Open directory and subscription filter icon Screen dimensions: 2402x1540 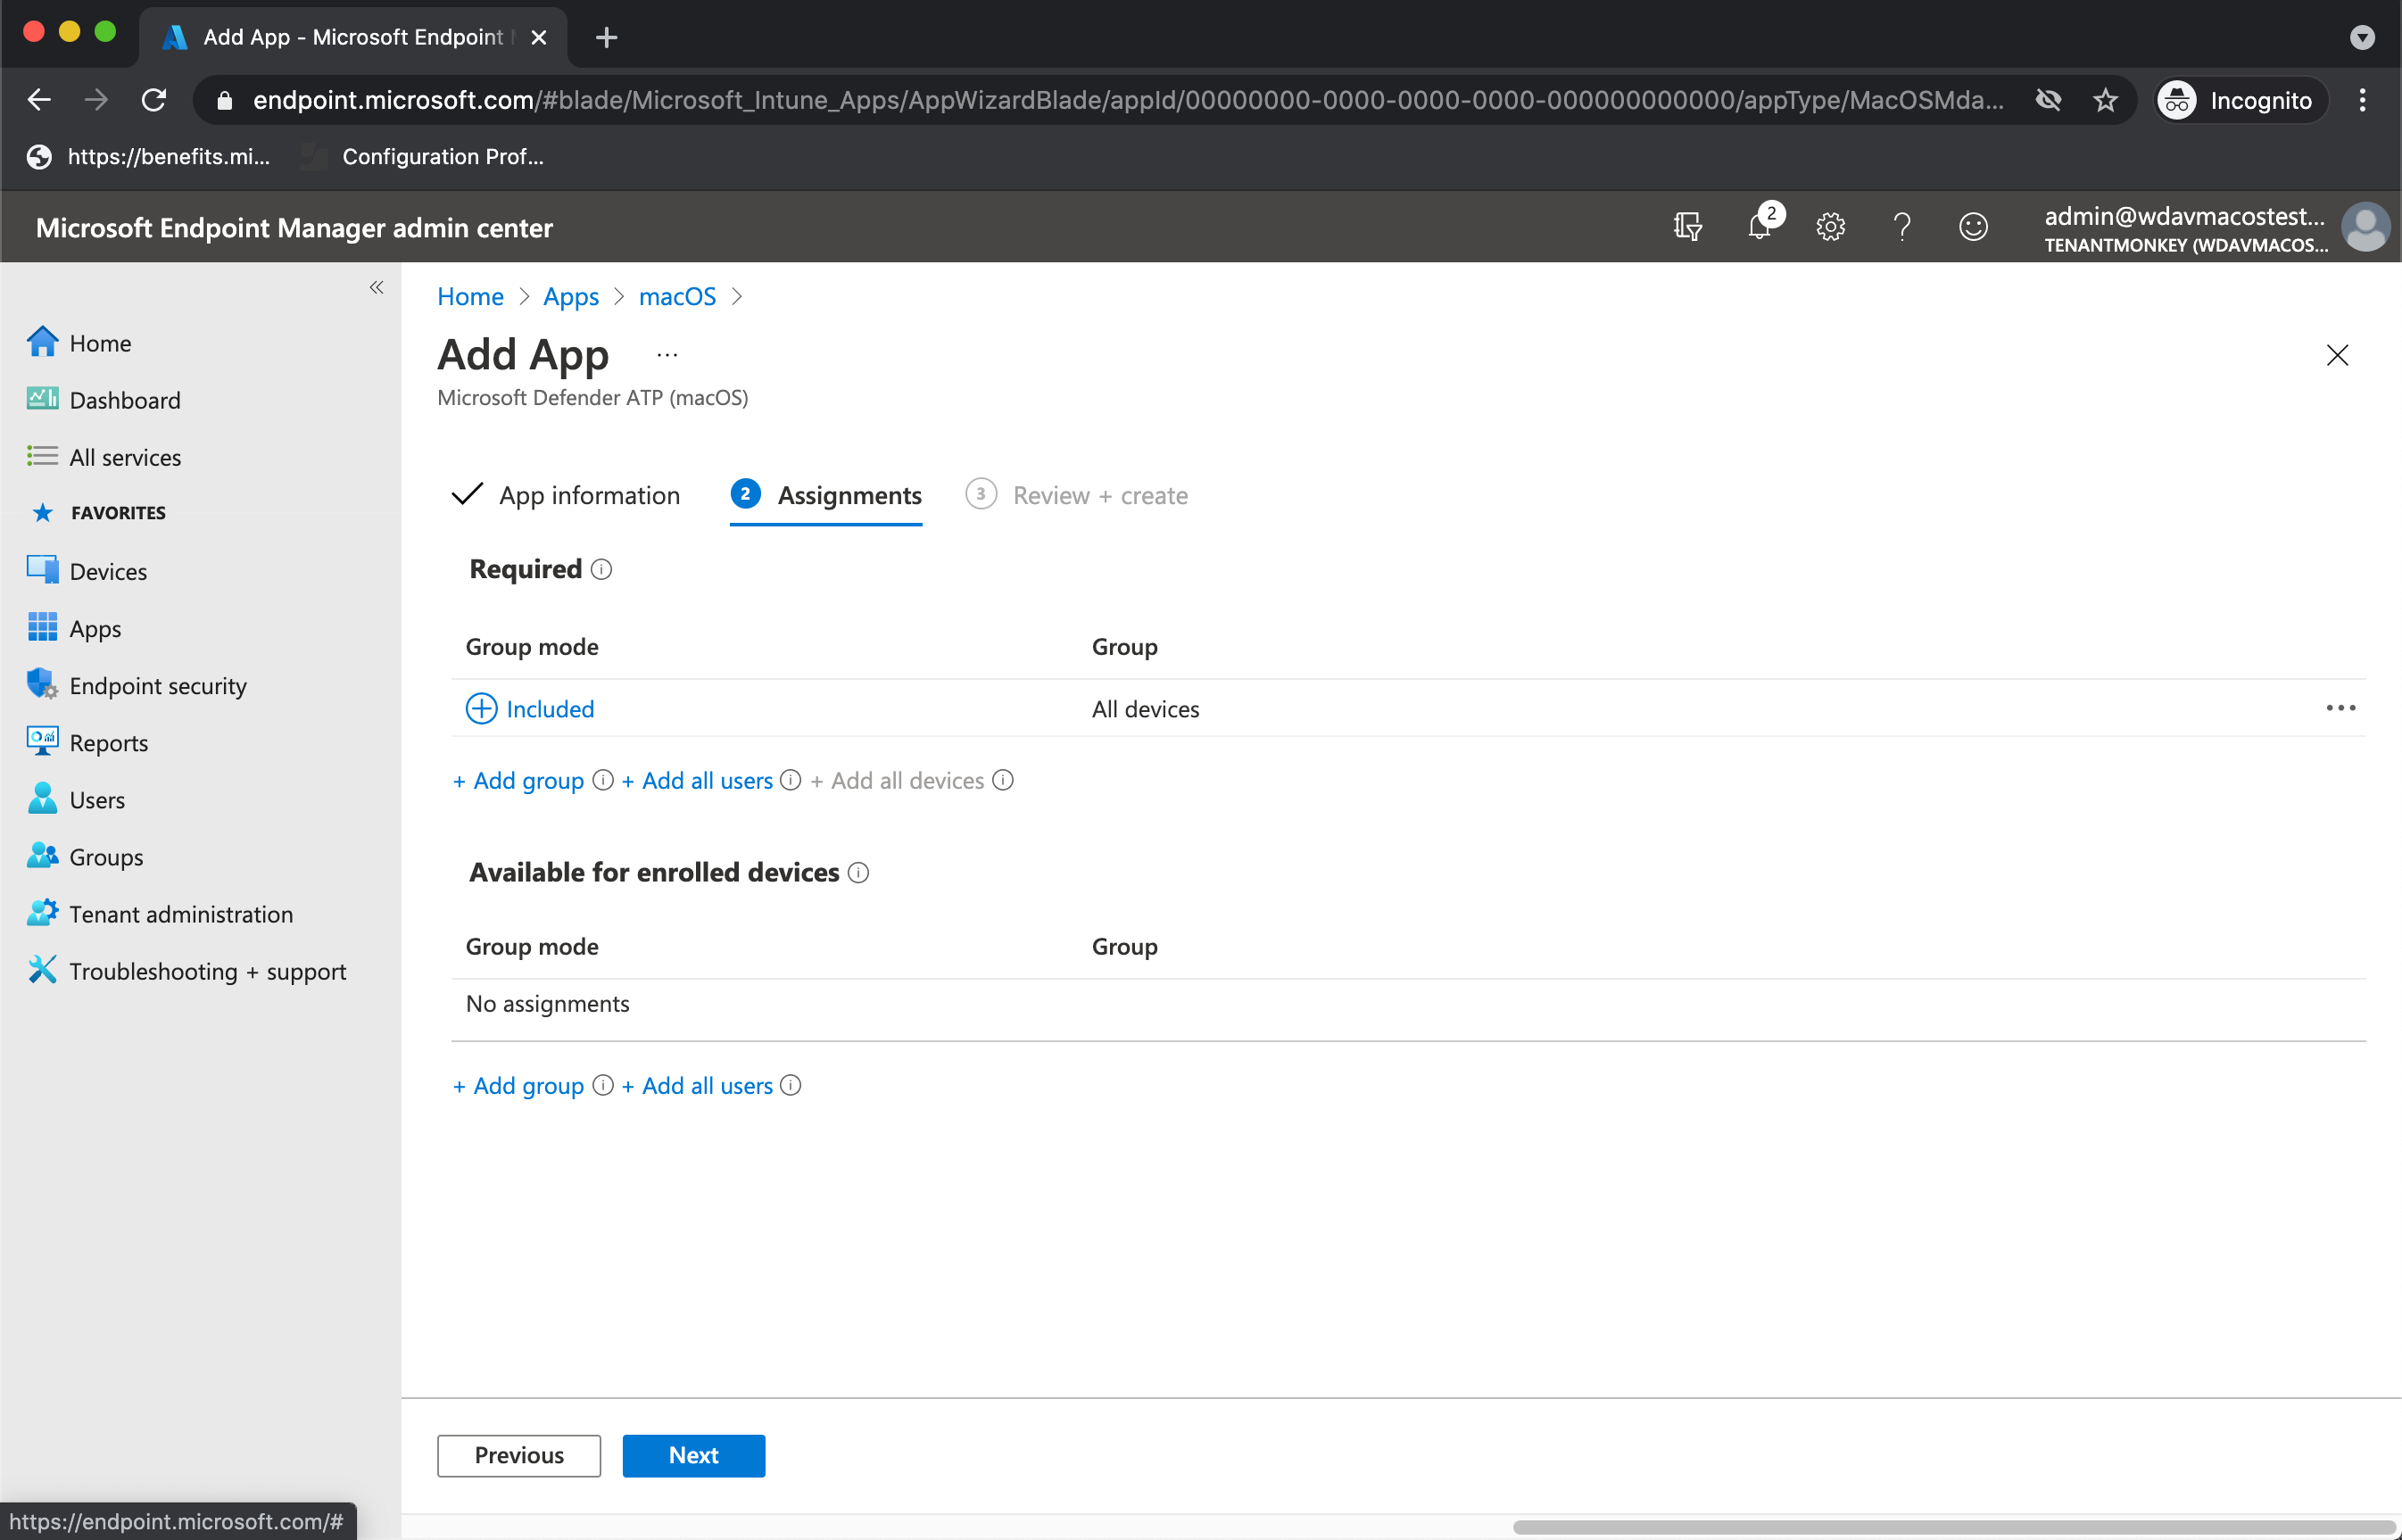tap(1687, 227)
